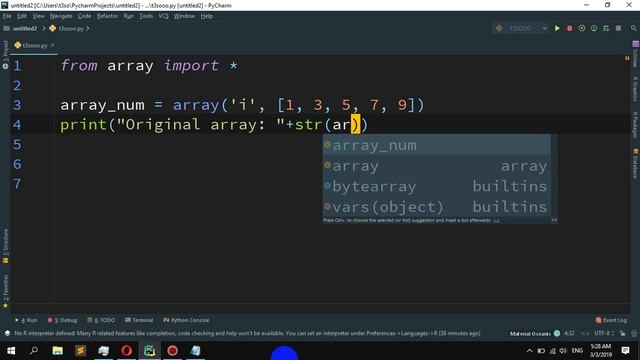Open the View menu
The height and width of the screenshot is (360, 640).
pyautogui.click(x=38, y=16)
